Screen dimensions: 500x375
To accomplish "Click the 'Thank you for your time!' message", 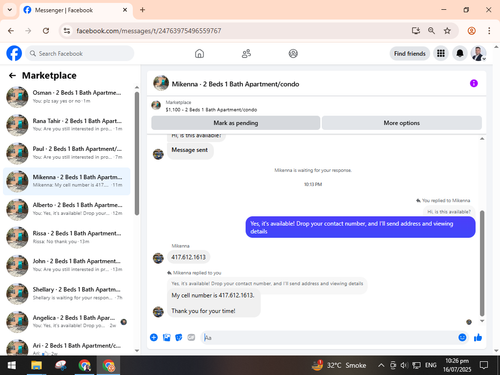I will click(203, 311).
